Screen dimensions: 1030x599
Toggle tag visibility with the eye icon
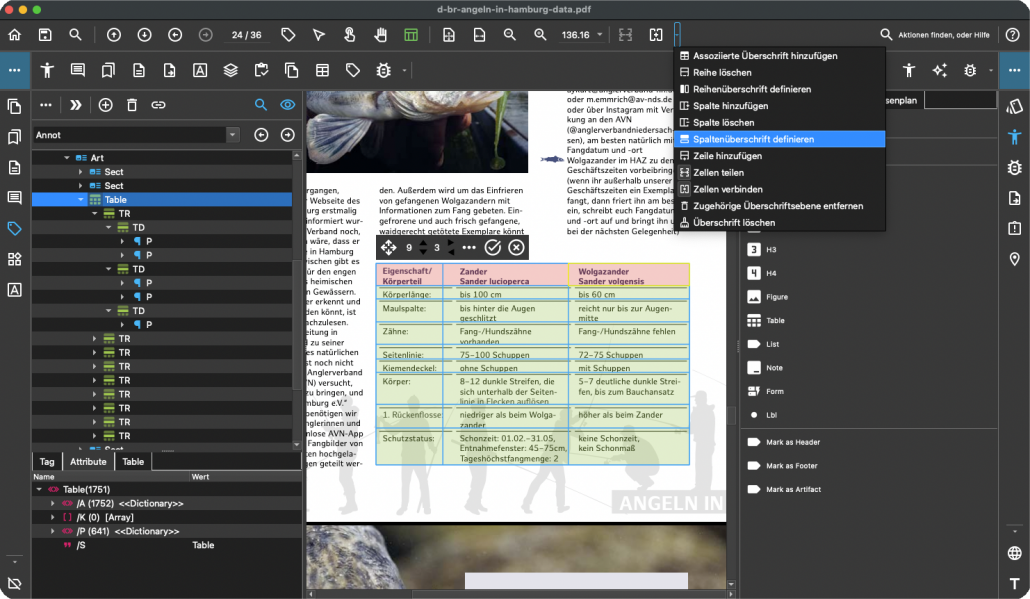point(287,104)
